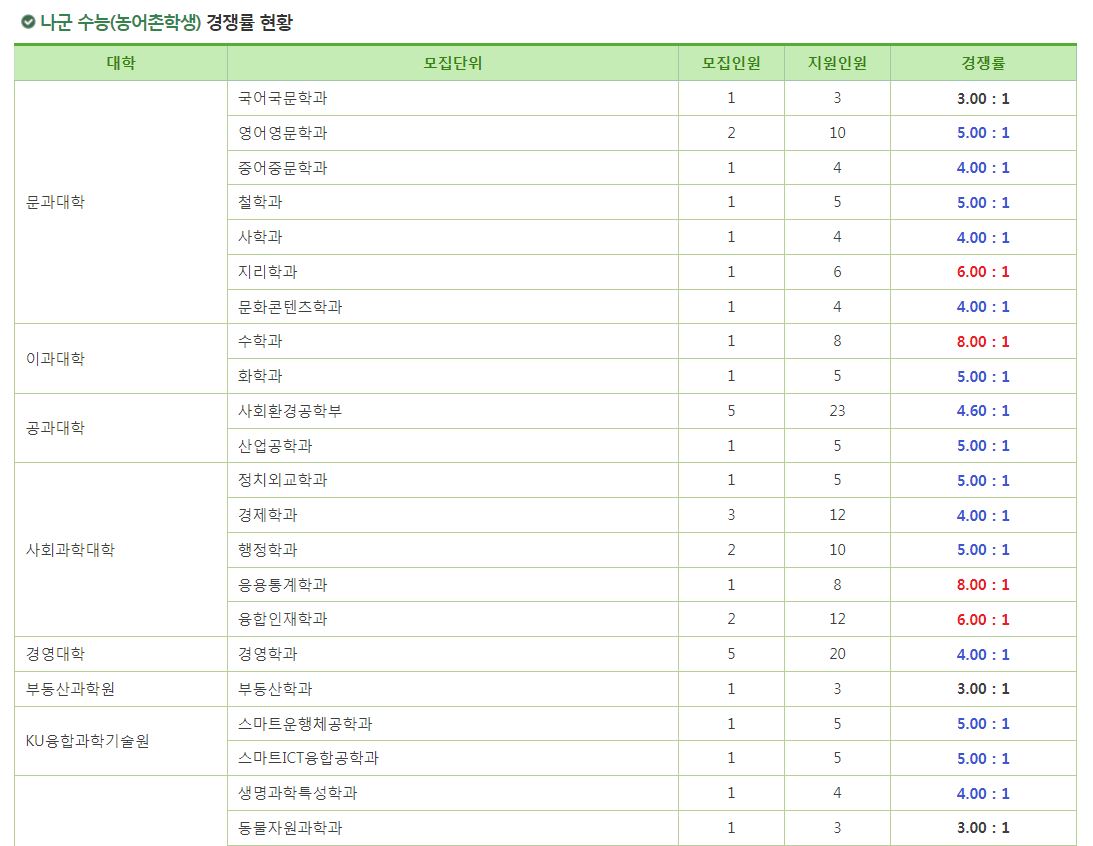This screenshot has height=846, width=1093.
Task: Click the '모집단위' column header
Action: coord(452,63)
